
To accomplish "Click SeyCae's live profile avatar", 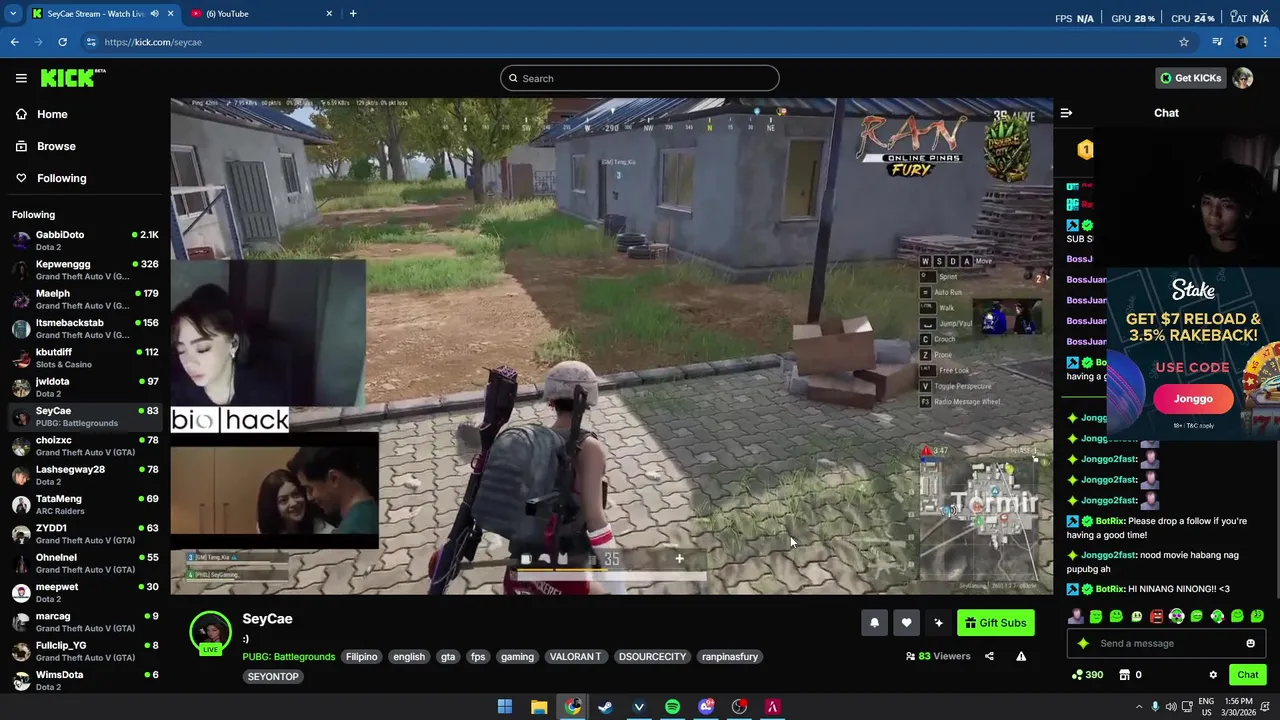I will (210, 632).
